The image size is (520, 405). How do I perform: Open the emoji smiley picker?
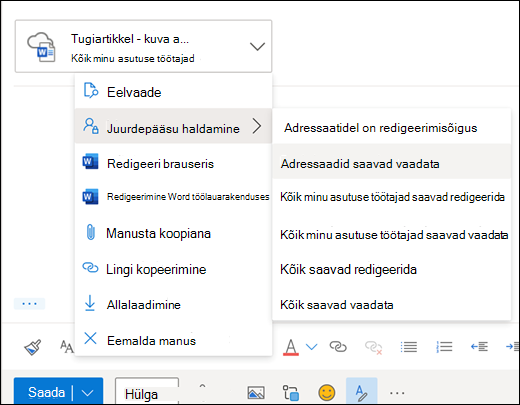click(x=327, y=392)
